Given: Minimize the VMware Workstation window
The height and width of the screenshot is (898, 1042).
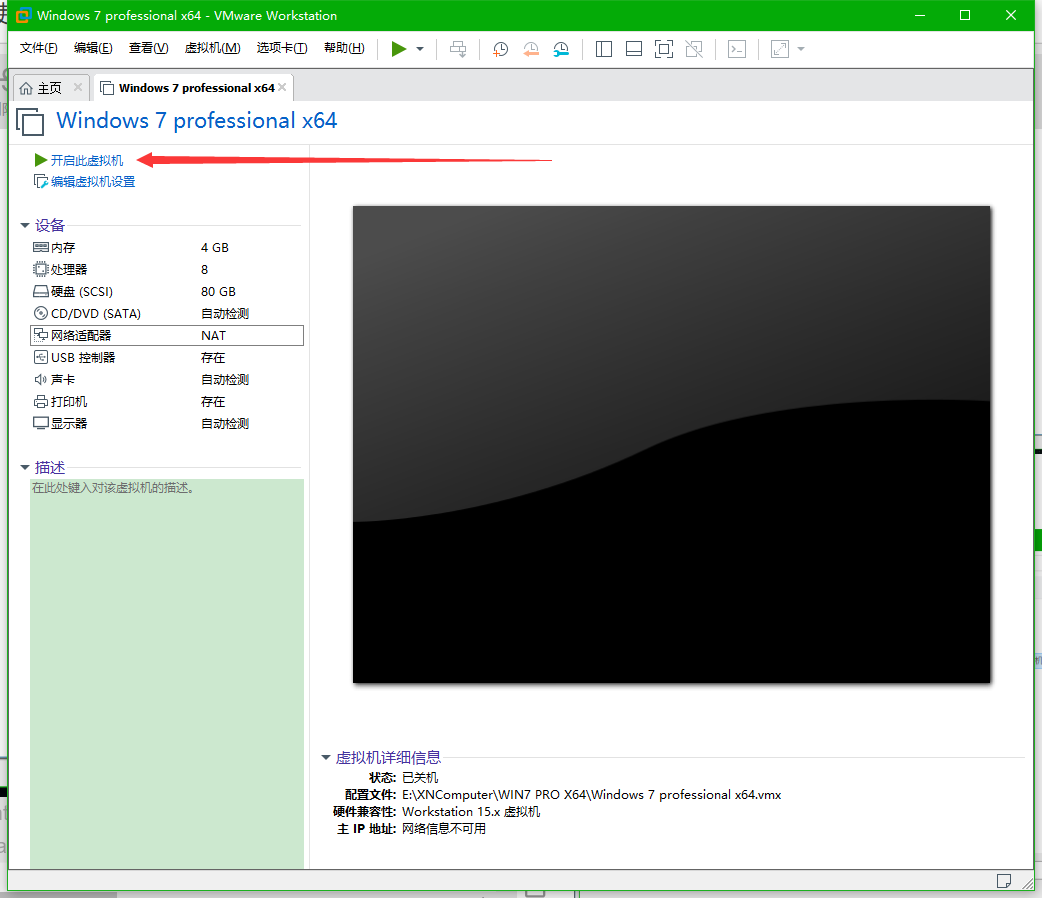Looking at the screenshot, I should click(920, 15).
